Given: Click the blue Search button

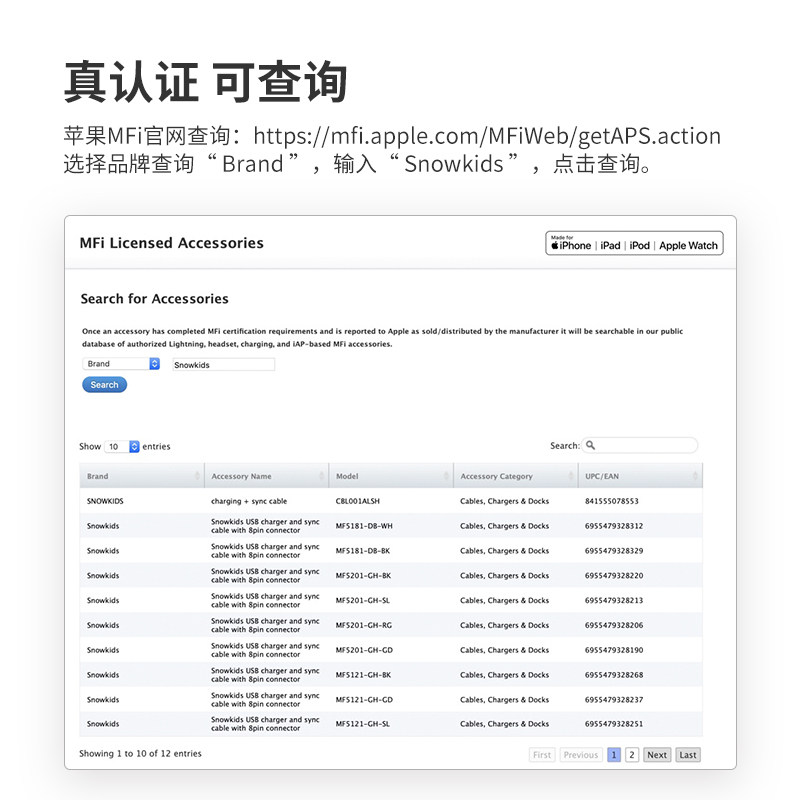Looking at the screenshot, I should click(x=105, y=385).
